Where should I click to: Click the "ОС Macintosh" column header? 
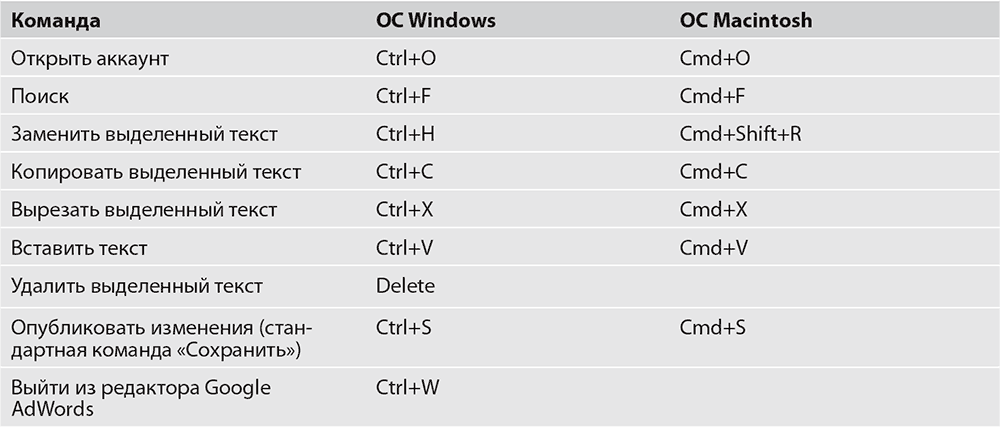click(746, 20)
